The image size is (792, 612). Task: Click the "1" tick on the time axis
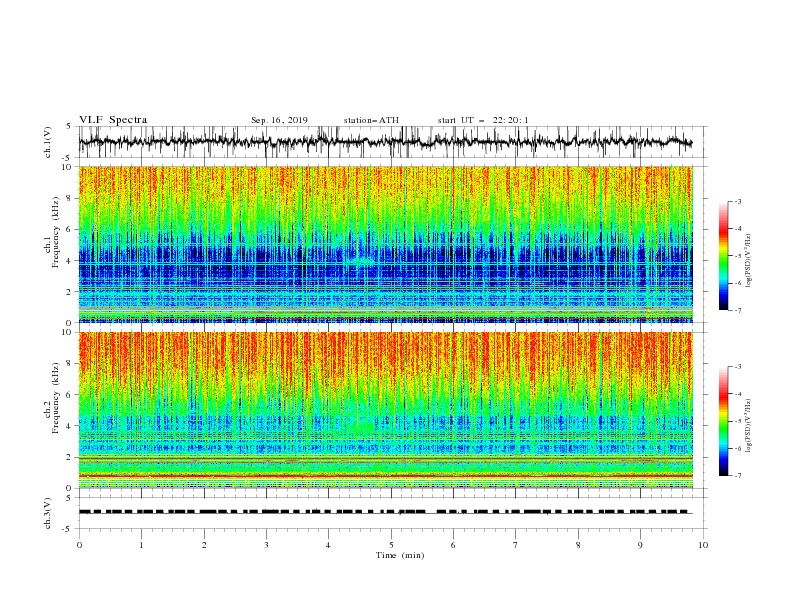141,545
